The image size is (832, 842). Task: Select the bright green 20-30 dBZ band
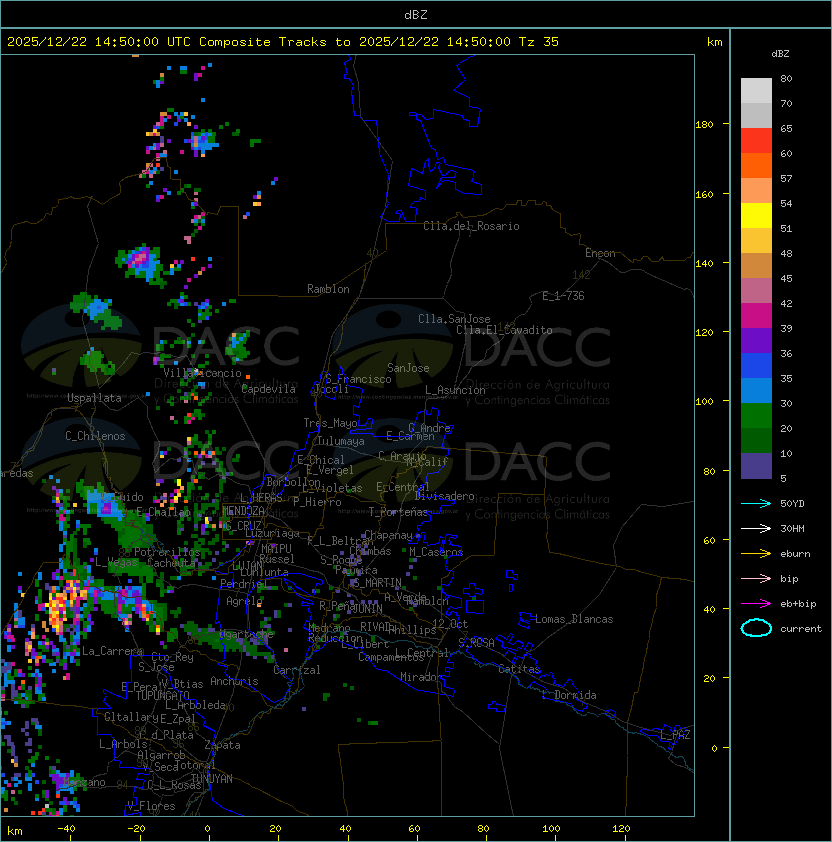756,416
